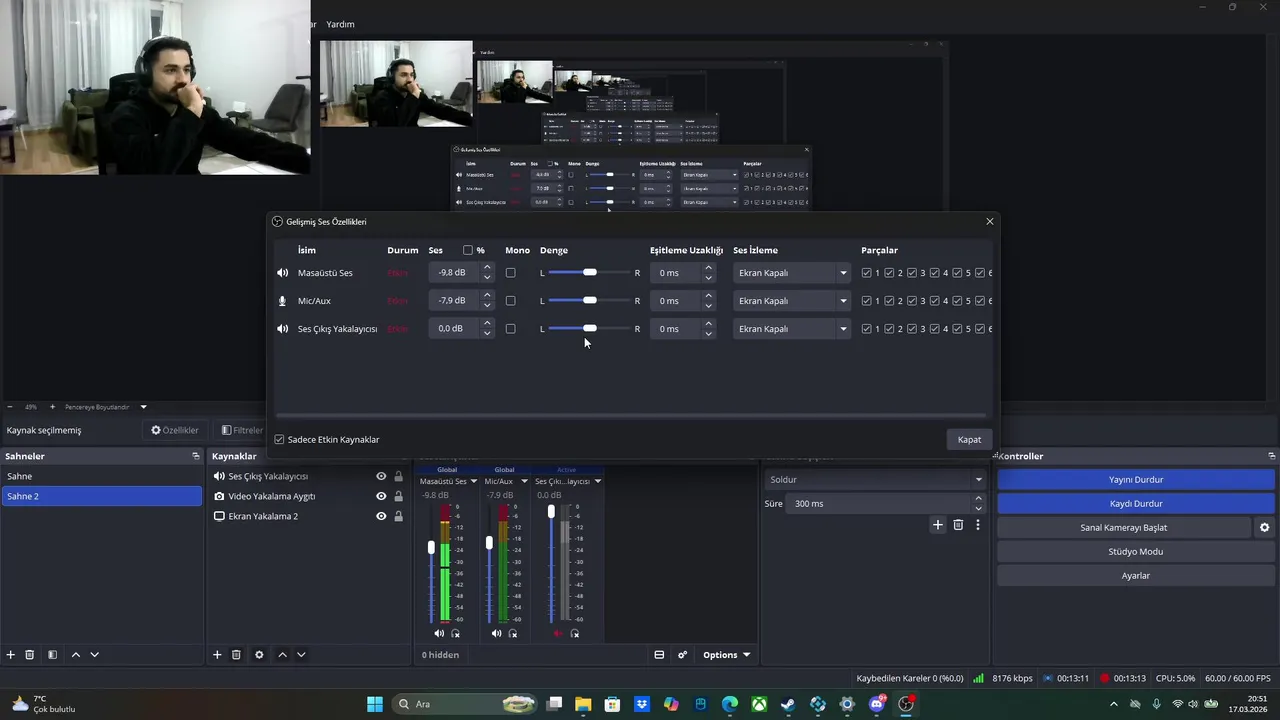
Task: Enable Mono for Mic/Aux
Action: point(511,301)
